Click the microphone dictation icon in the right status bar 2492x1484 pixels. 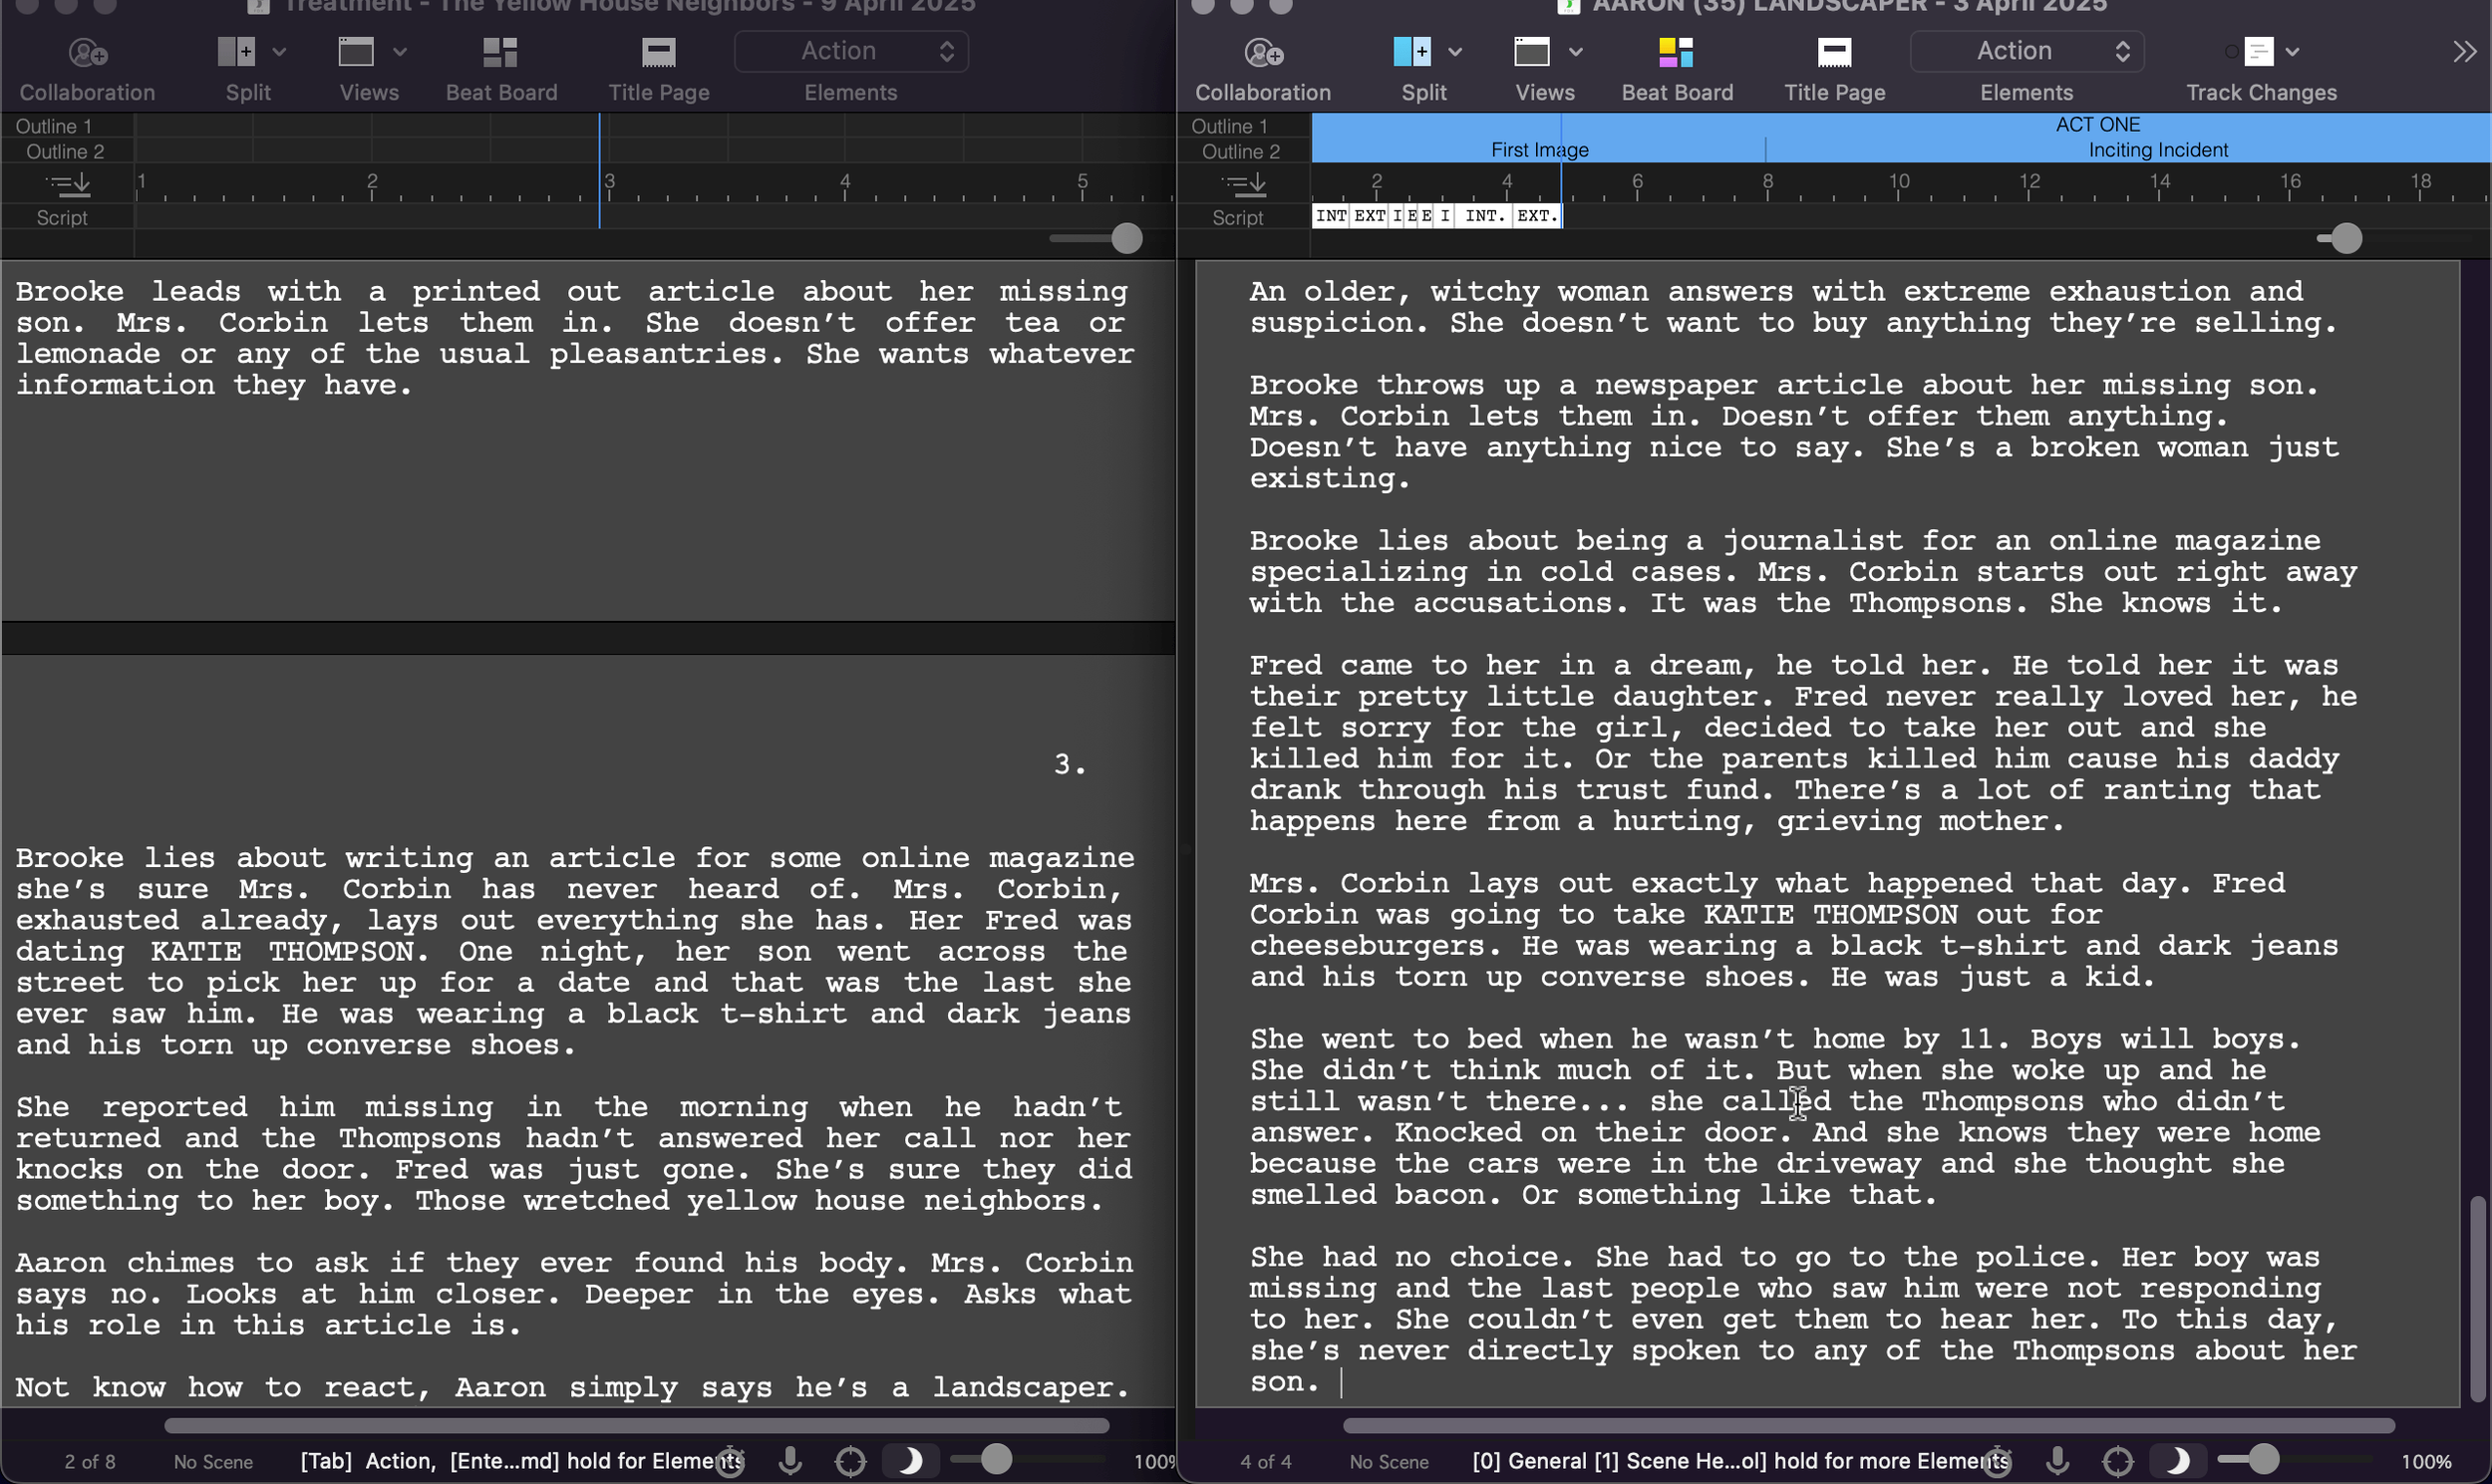coord(2057,1461)
